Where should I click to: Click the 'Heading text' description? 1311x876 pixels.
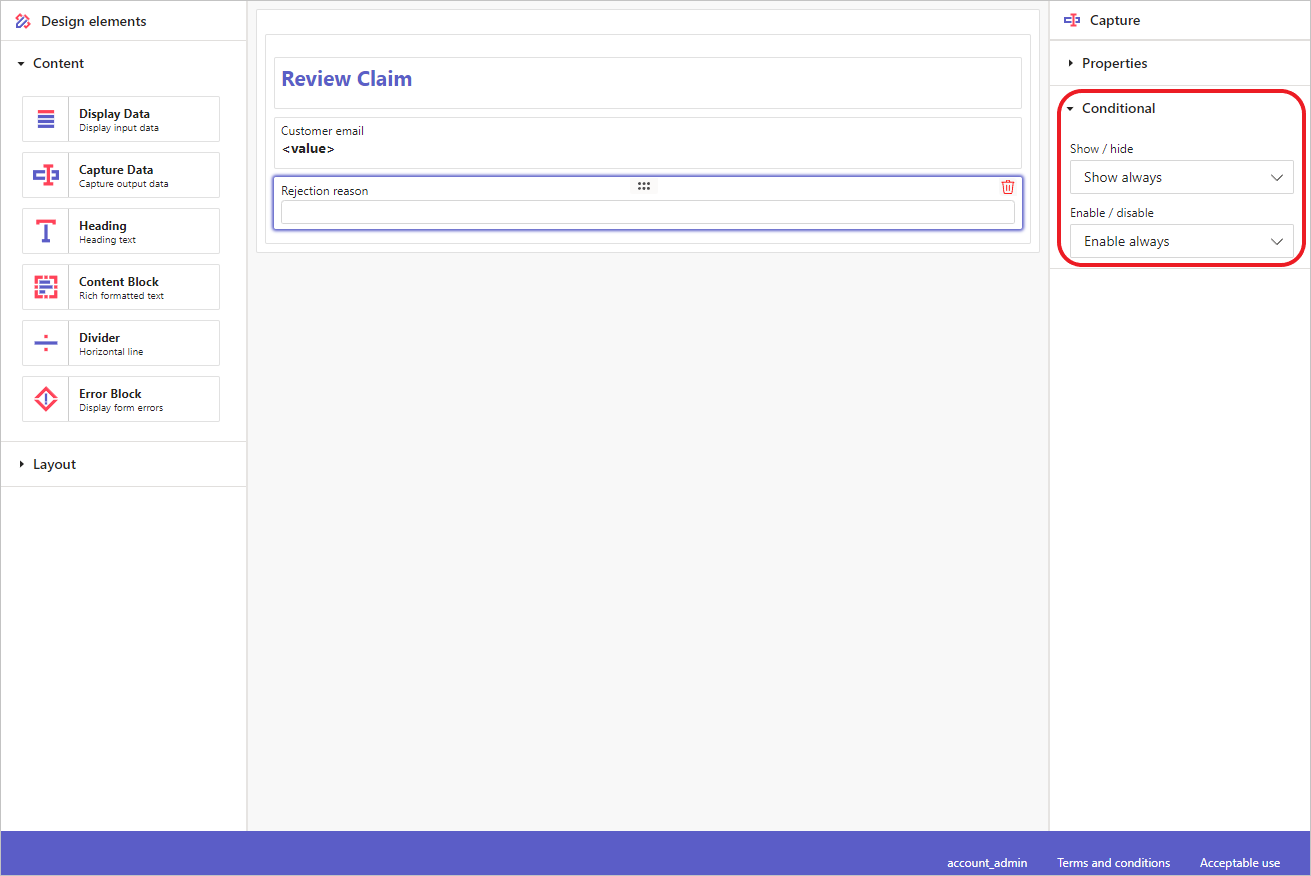coord(107,240)
